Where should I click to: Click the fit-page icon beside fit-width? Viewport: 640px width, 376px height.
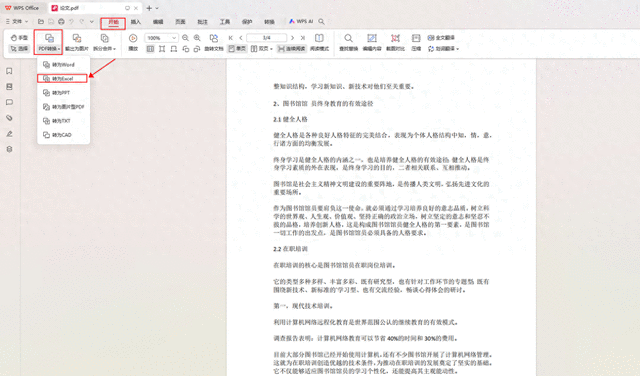click(162, 49)
